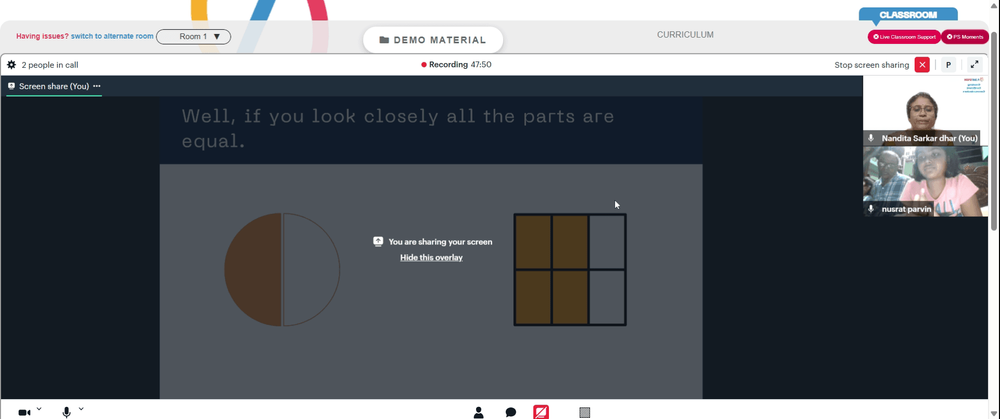This screenshot has width=1000, height=419.
Task: Click 'You are sharing your screen' text
Action: pos(440,242)
